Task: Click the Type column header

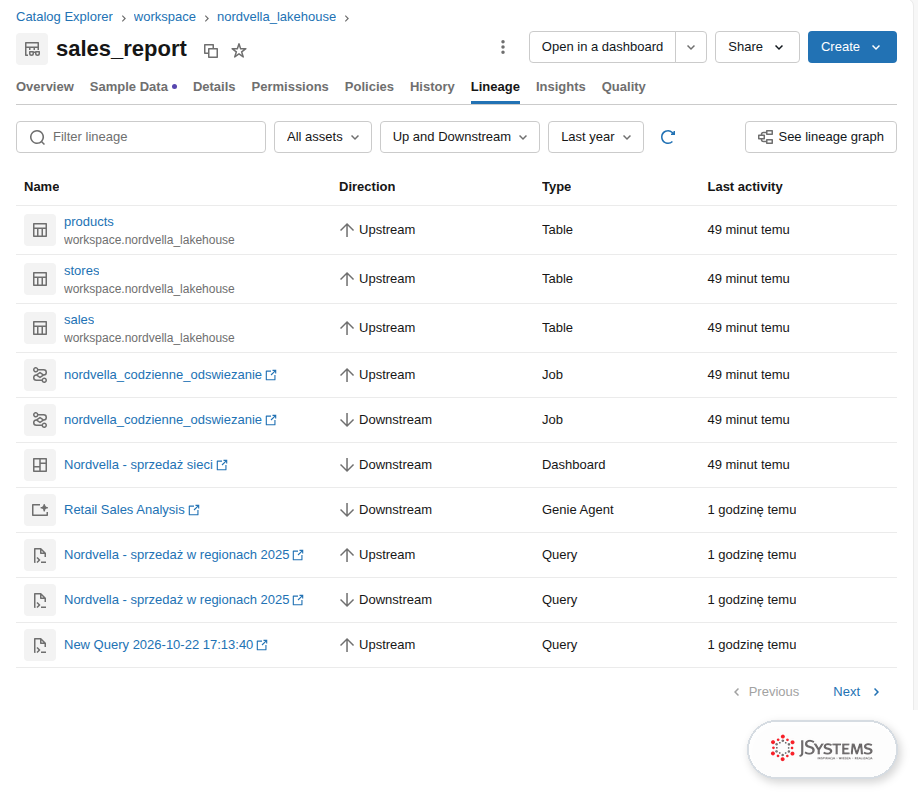Action: pyautogui.click(x=556, y=187)
